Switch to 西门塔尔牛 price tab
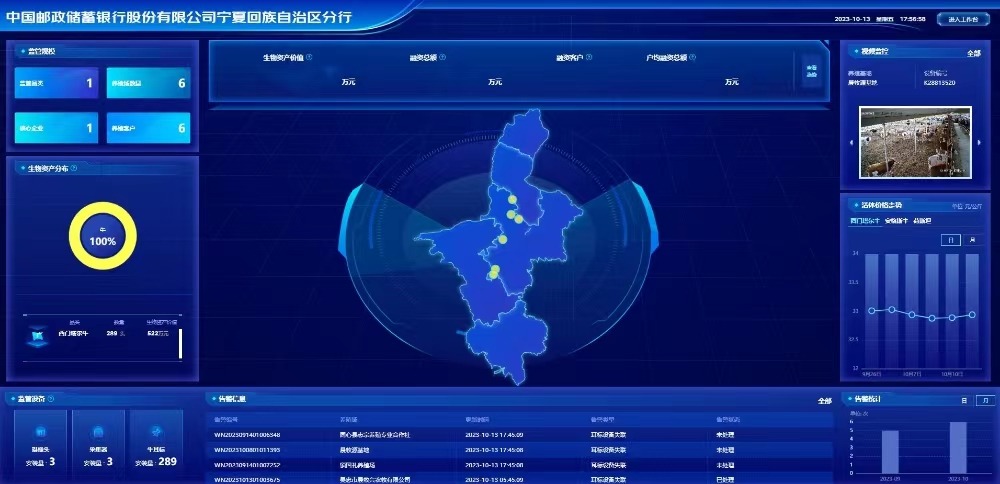The height and width of the screenshot is (484, 1000). 865,221
